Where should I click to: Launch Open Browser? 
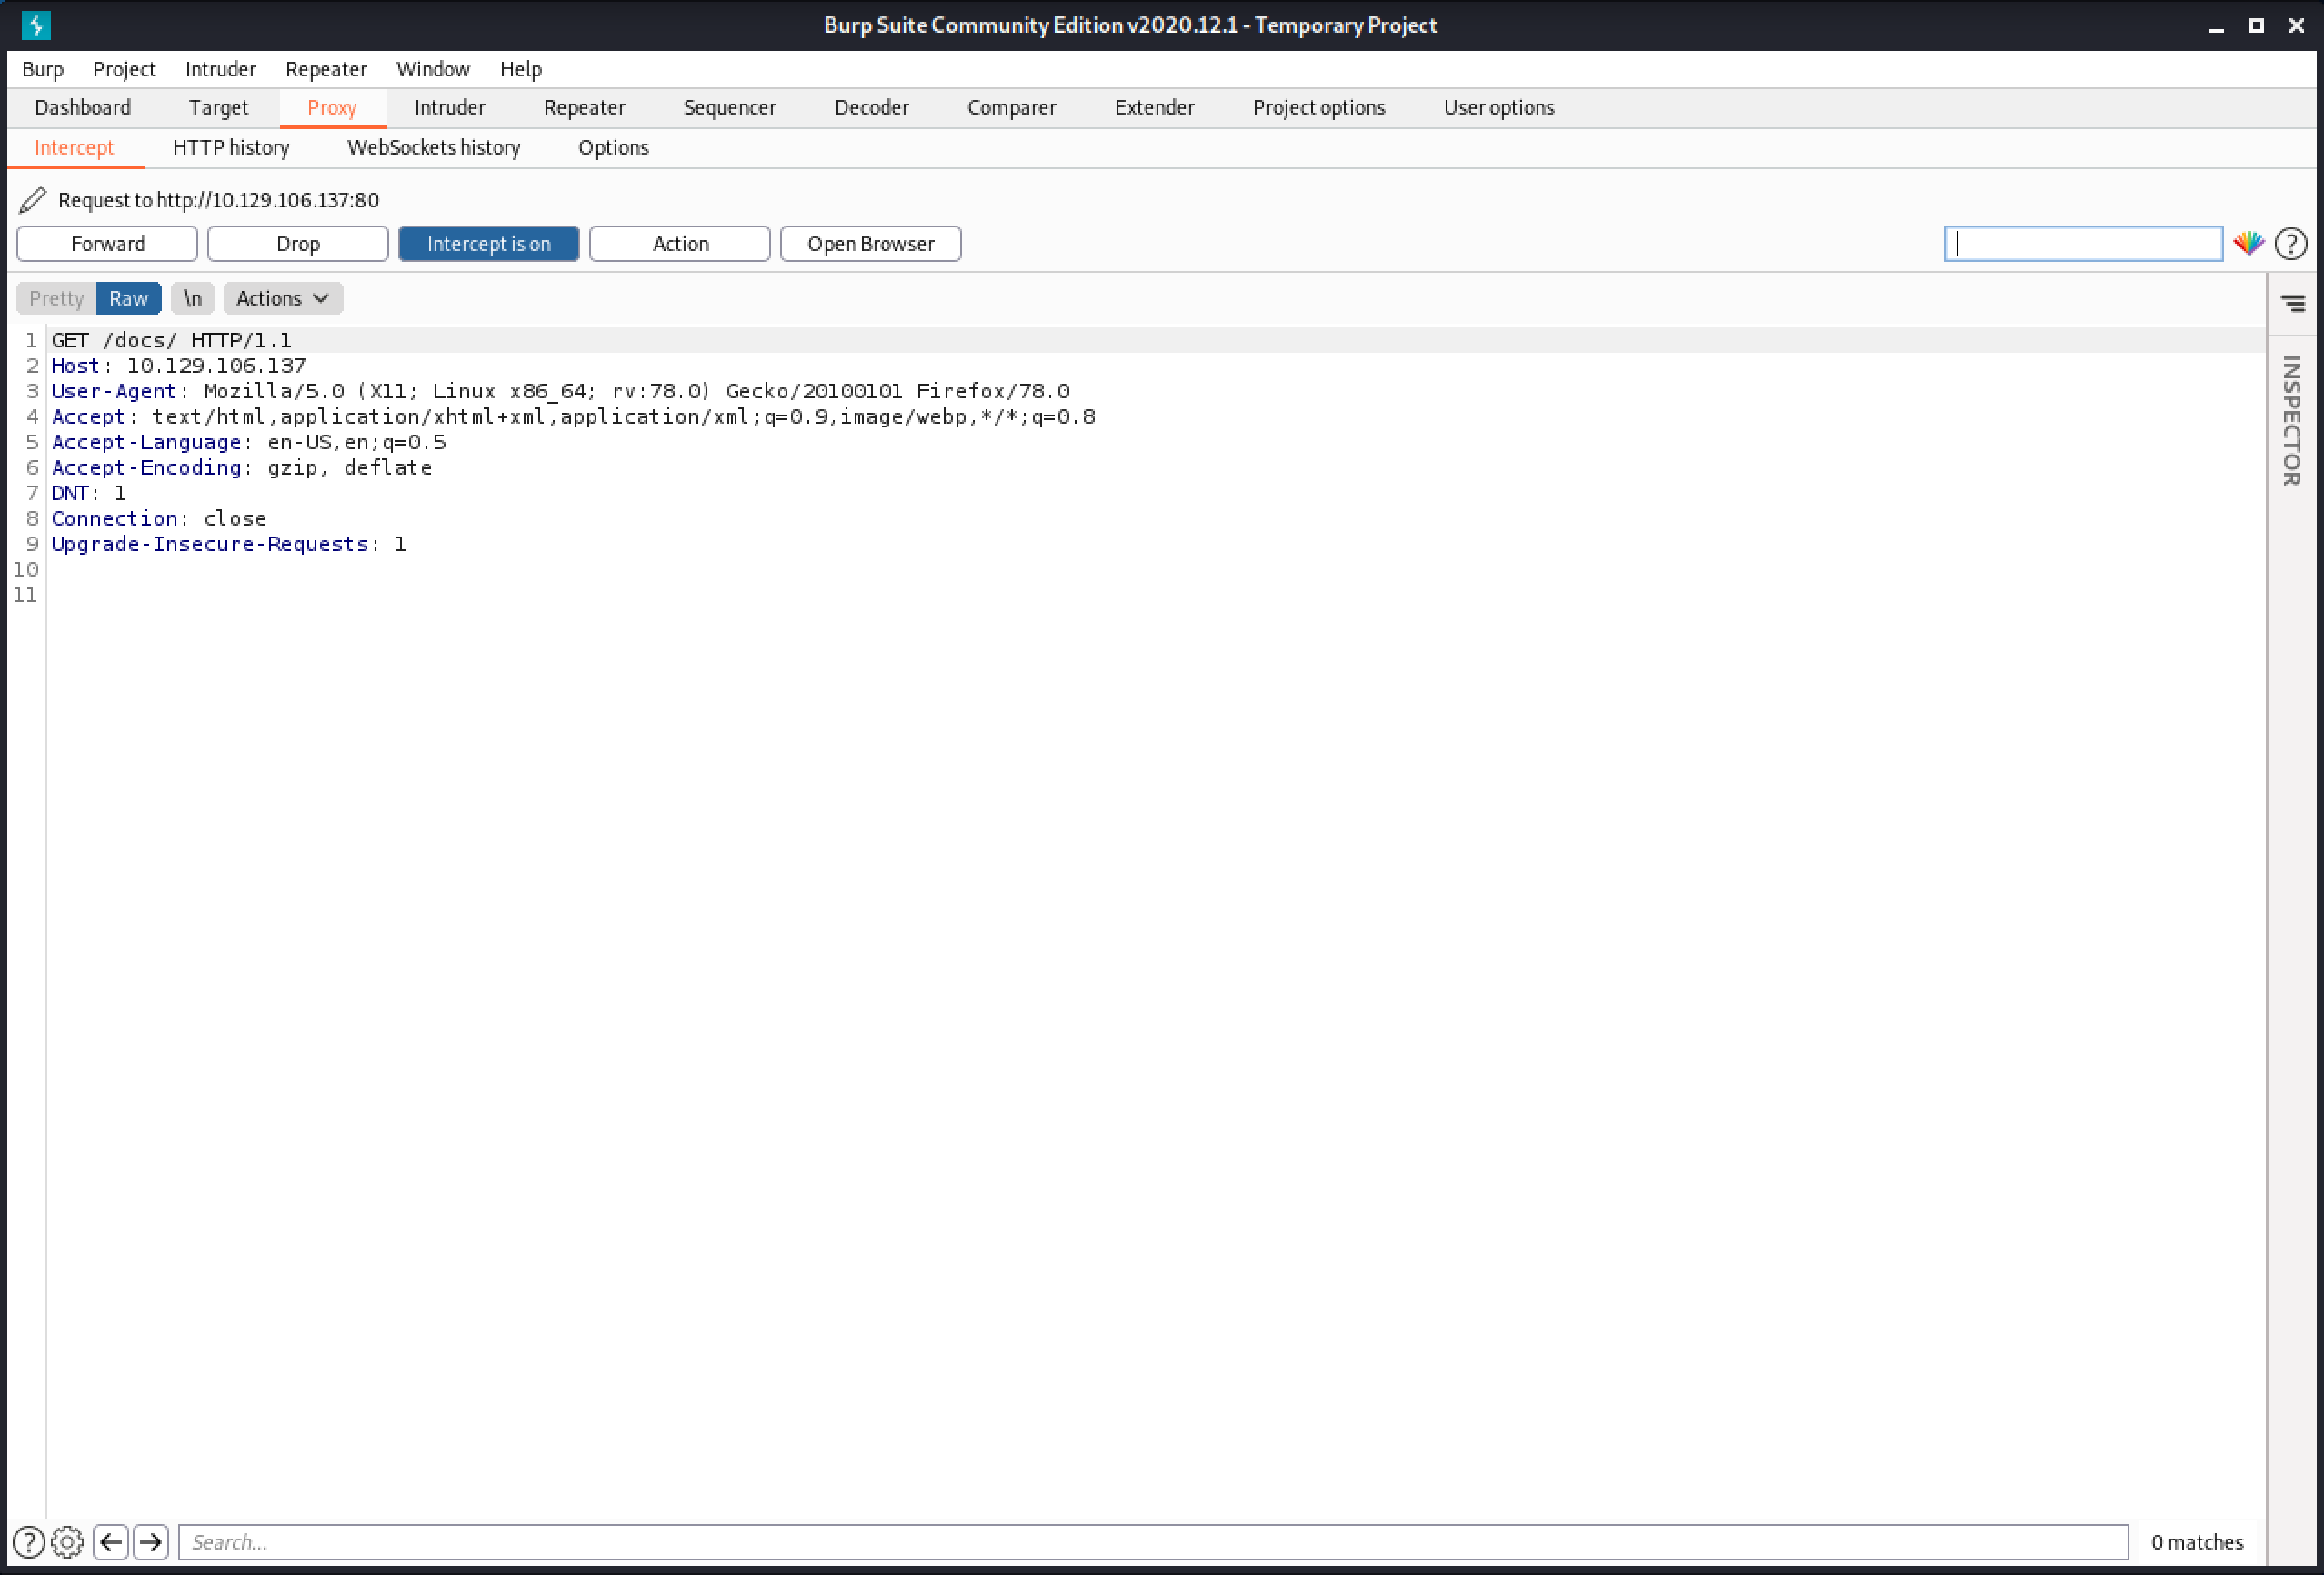870,244
